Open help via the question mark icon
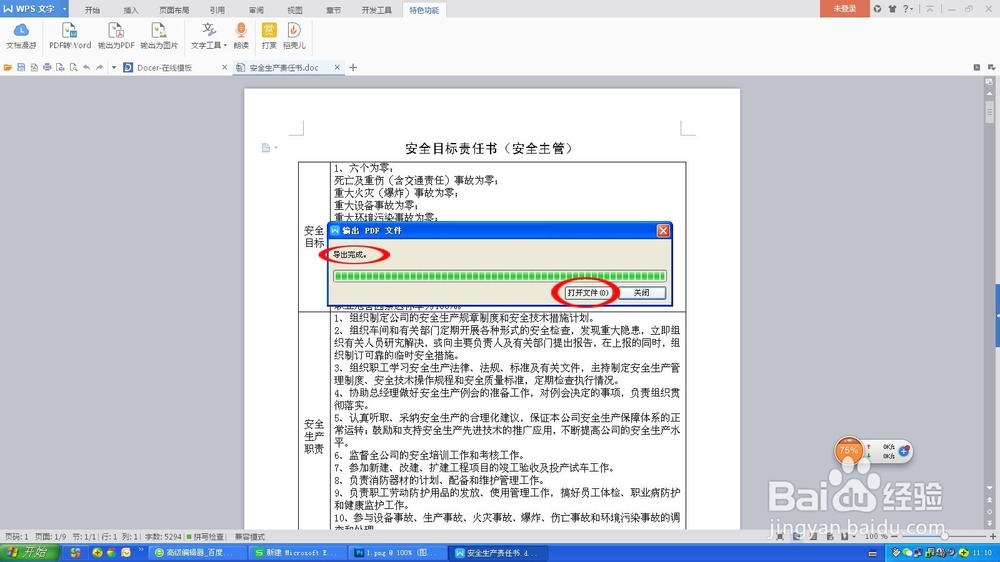 coord(907,9)
